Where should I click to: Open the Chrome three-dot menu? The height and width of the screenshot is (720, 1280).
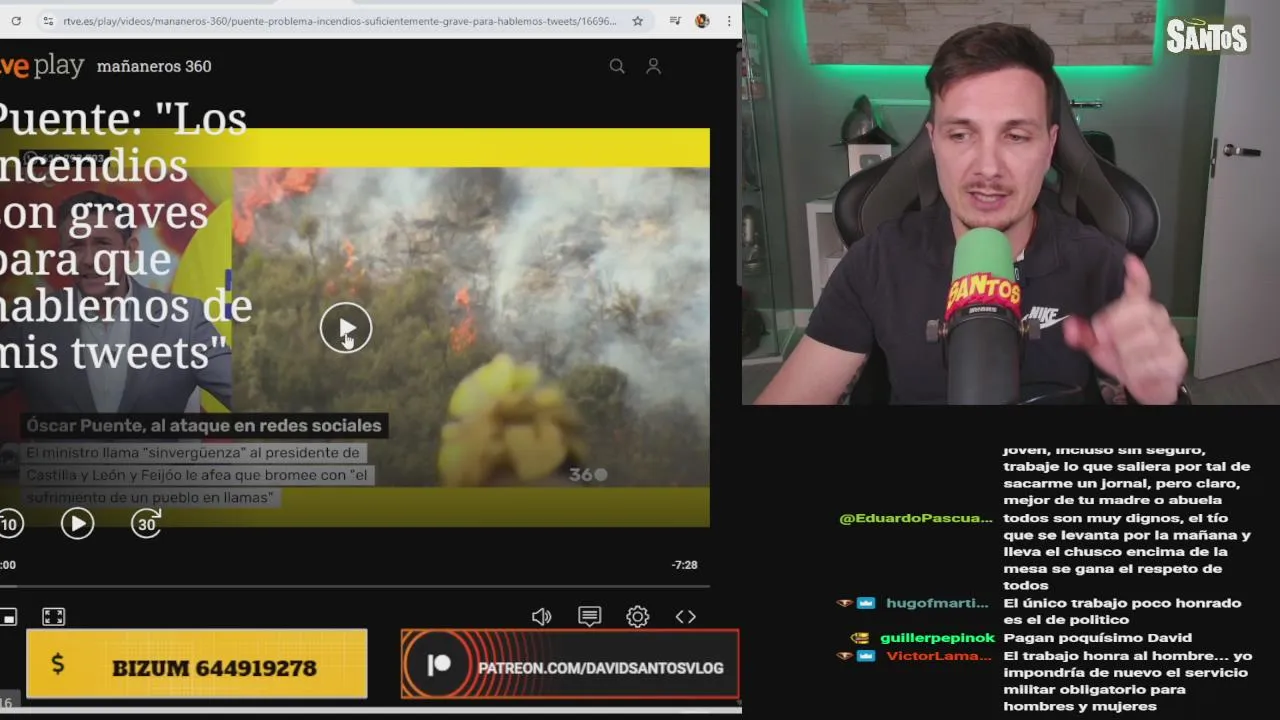[729, 20]
